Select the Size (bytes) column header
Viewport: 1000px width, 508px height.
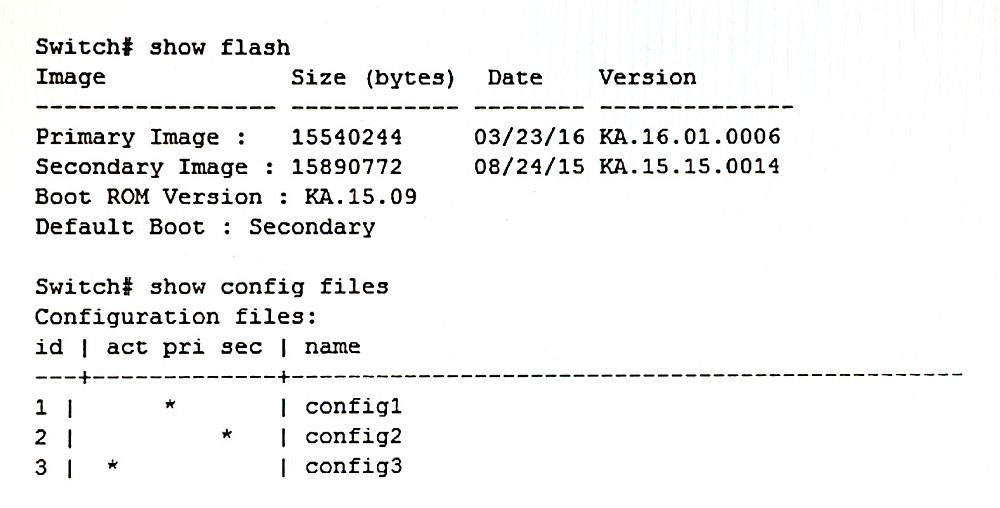[373, 77]
